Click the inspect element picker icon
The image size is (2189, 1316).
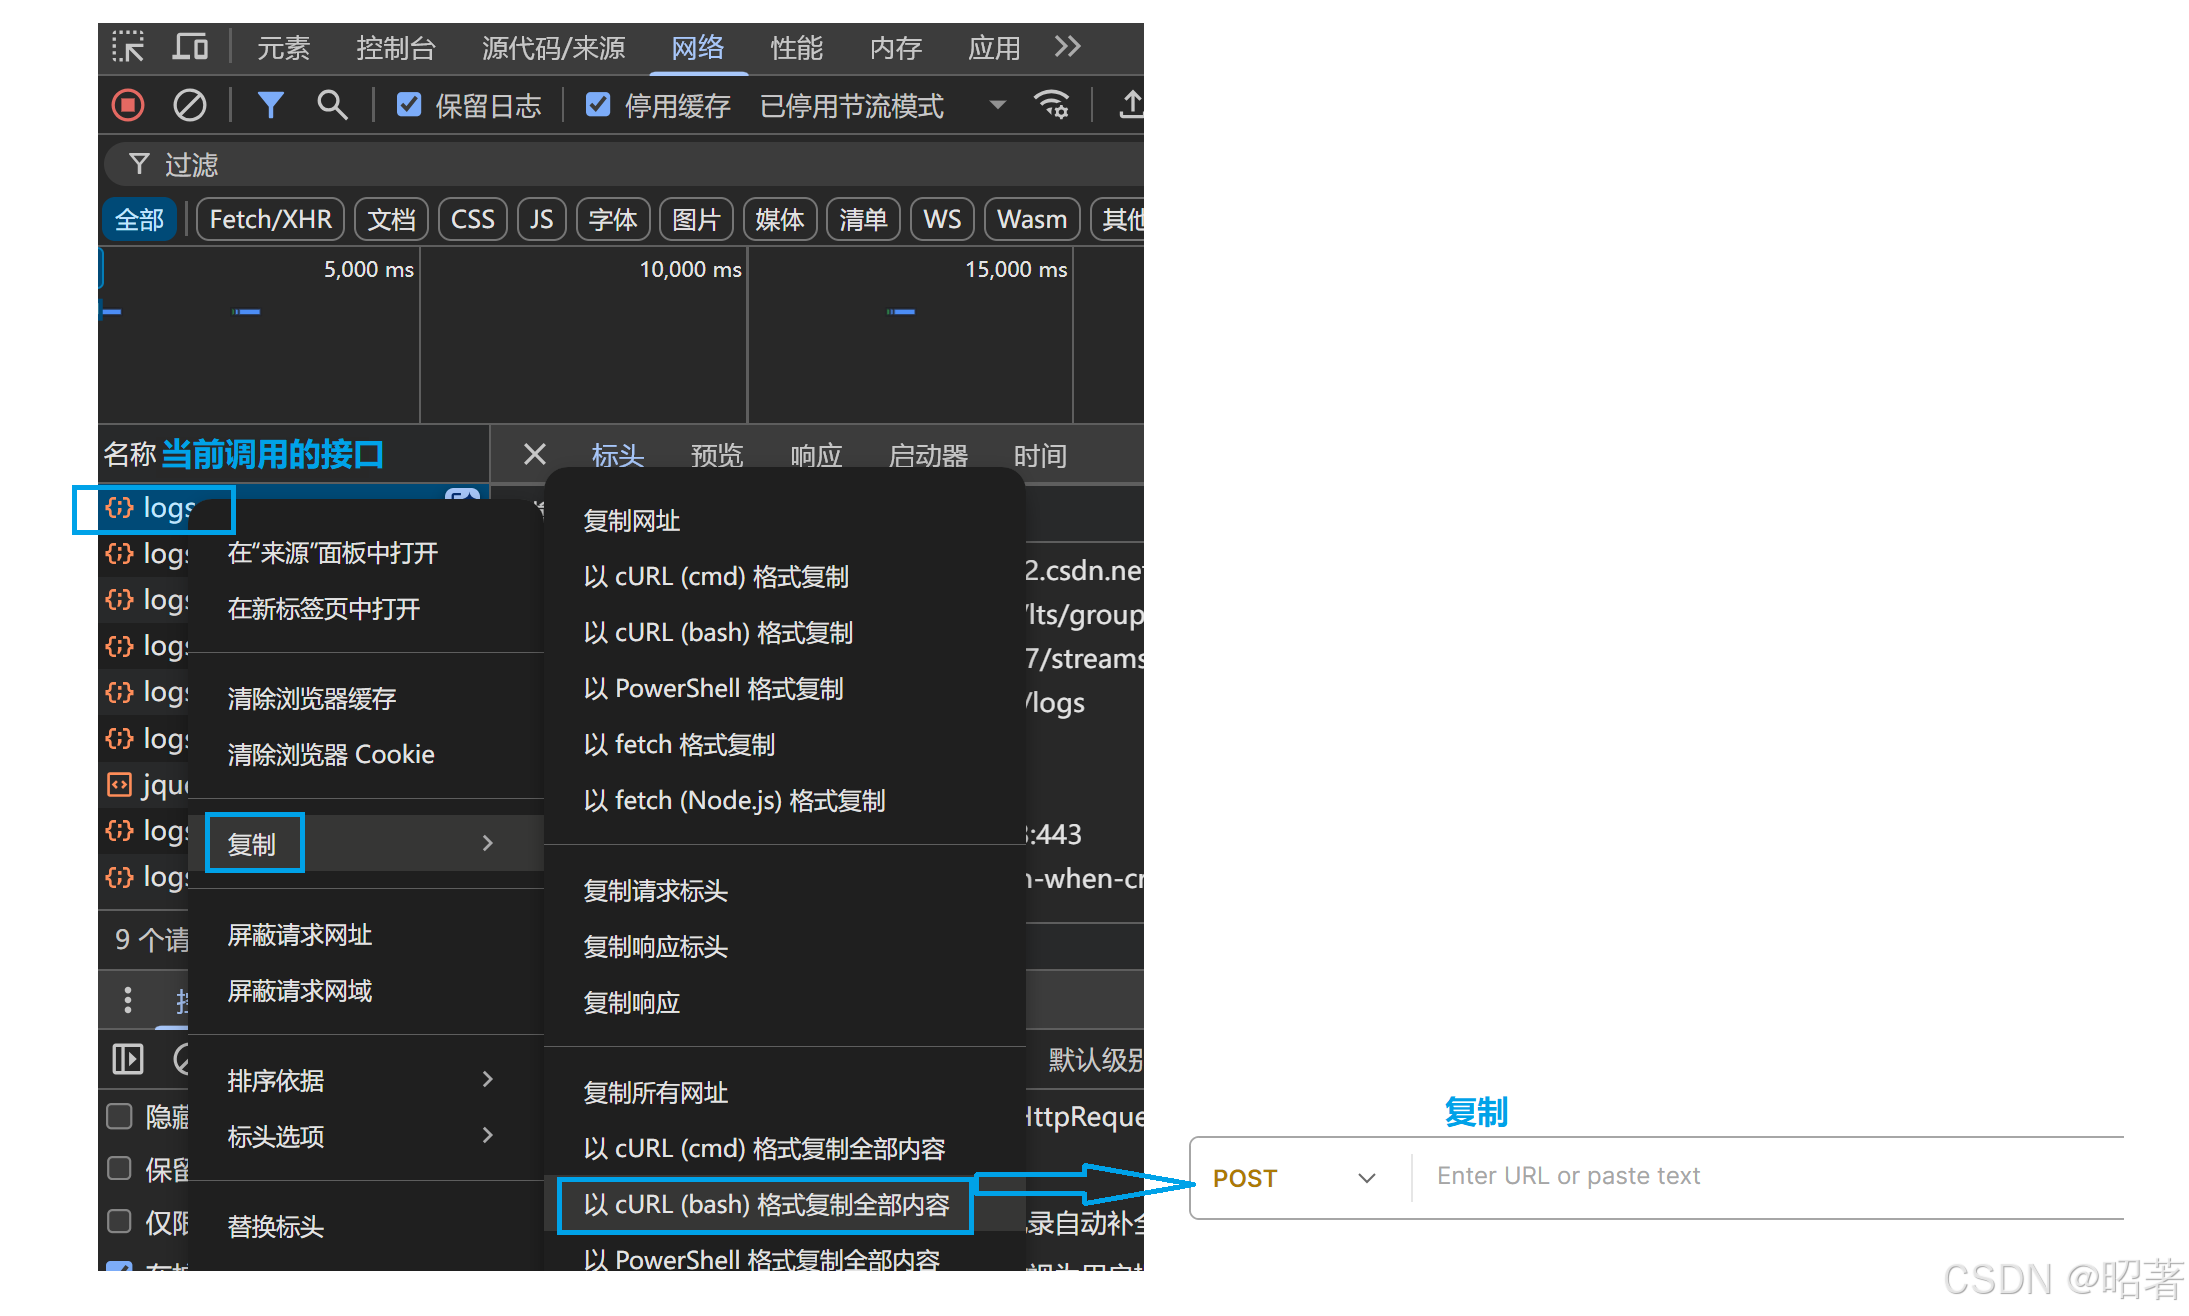tap(128, 47)
